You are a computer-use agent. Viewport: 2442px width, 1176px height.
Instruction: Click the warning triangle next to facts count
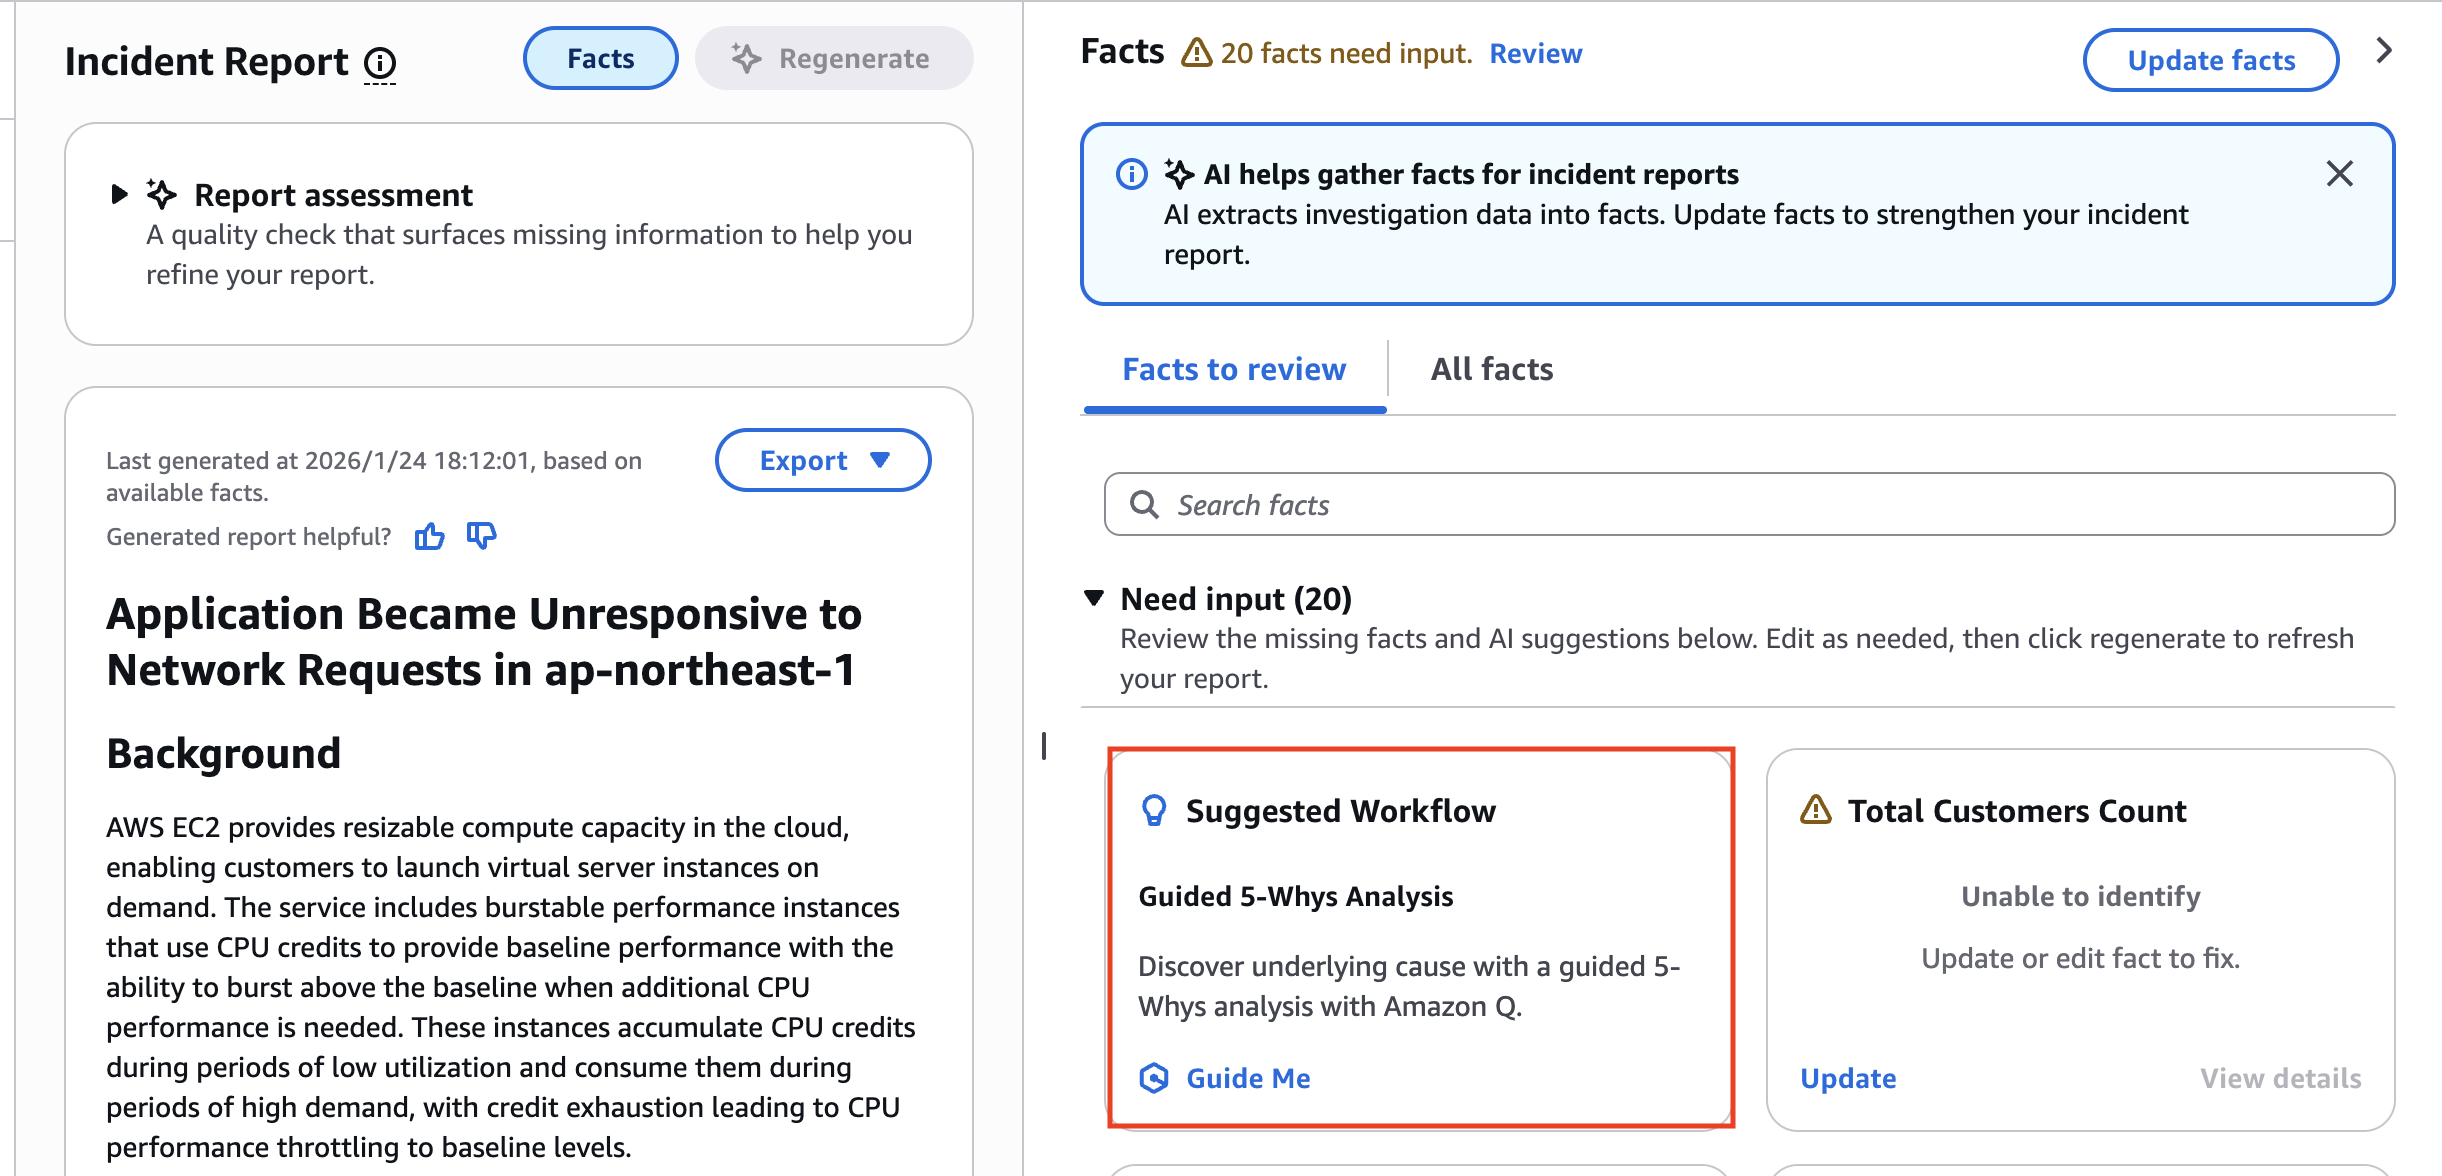point(1196,52)
